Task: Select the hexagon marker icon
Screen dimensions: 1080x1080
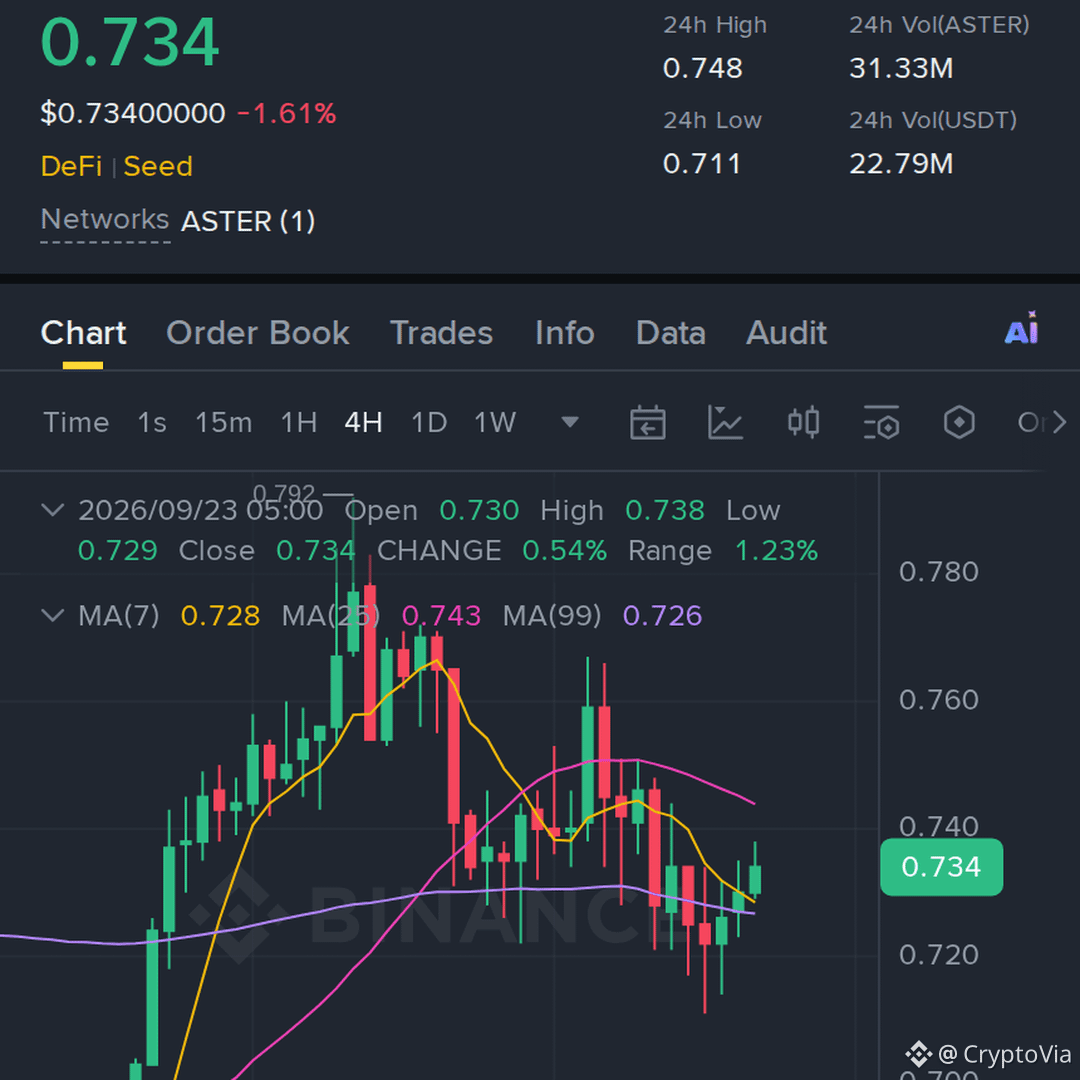Action: coord(959,422)
